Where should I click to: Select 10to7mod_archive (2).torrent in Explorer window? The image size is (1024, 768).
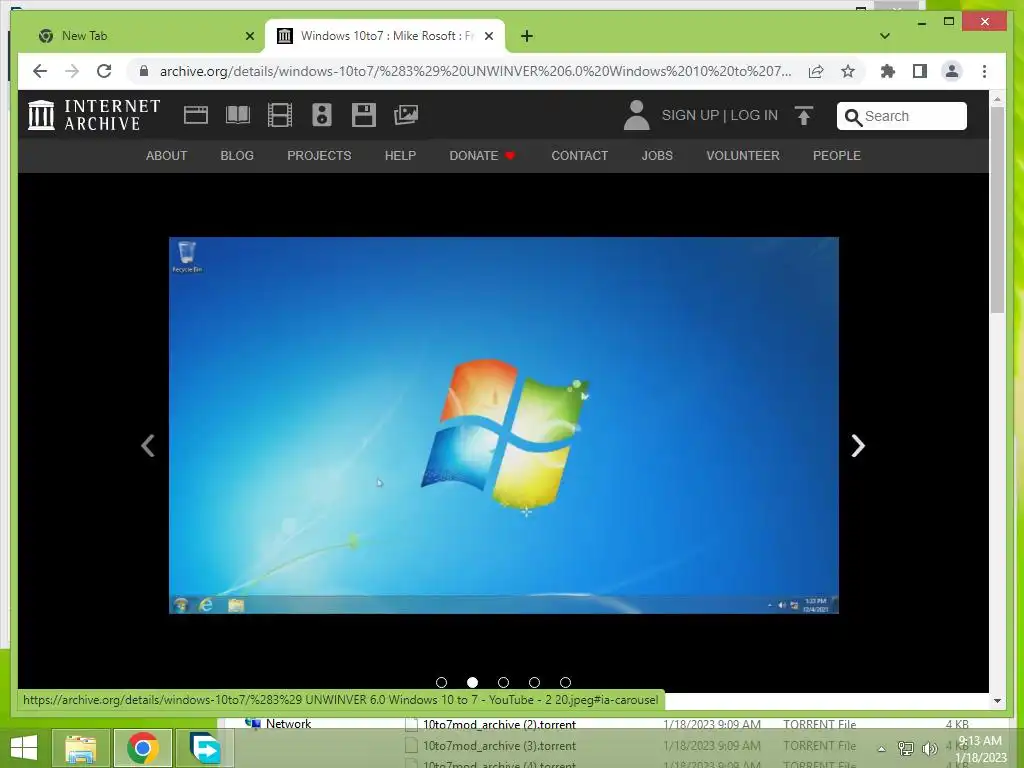click(499, 724)
